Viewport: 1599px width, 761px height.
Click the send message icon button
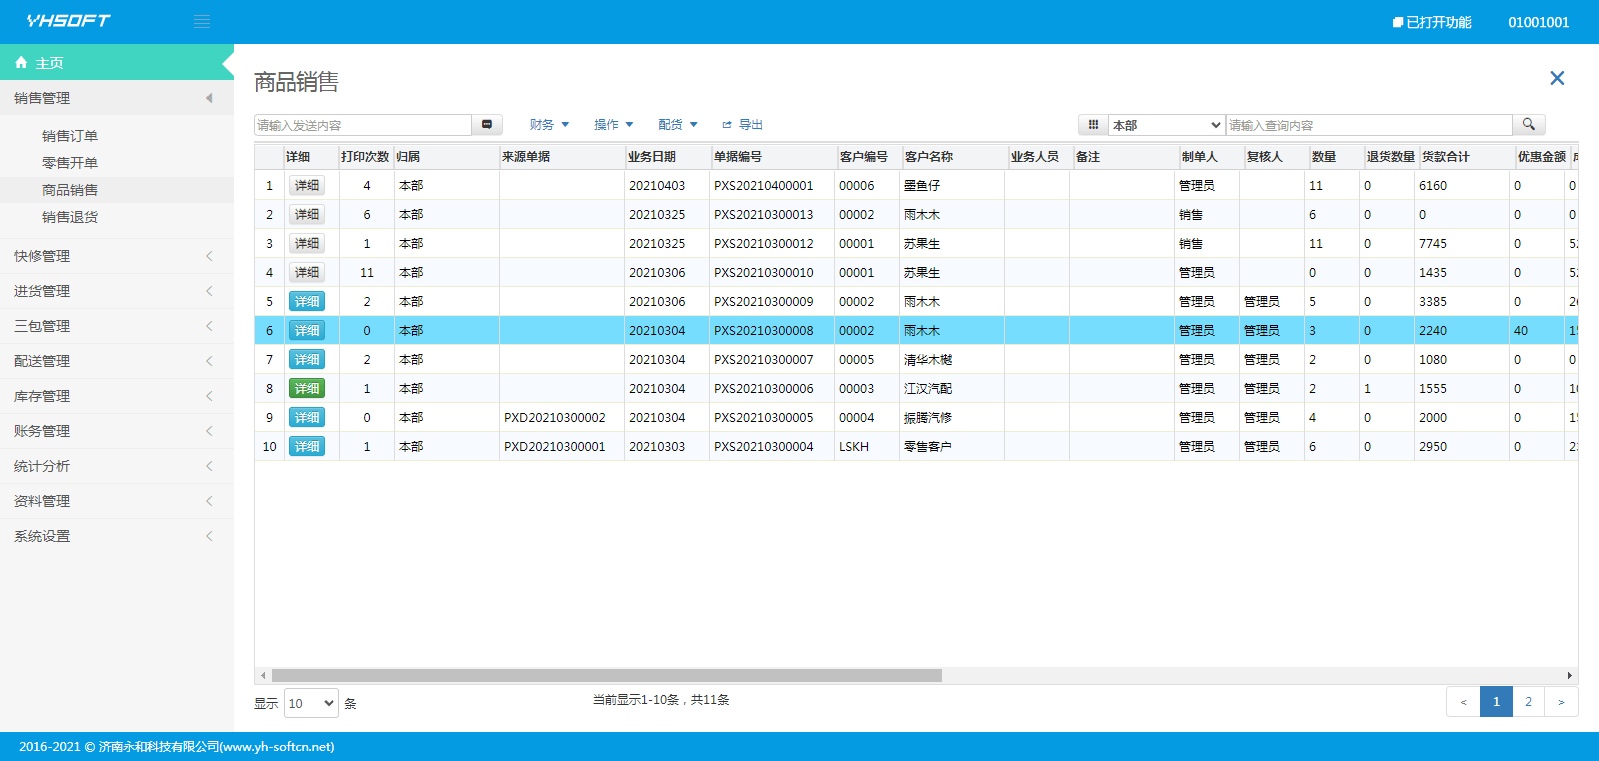pos(487,125)
